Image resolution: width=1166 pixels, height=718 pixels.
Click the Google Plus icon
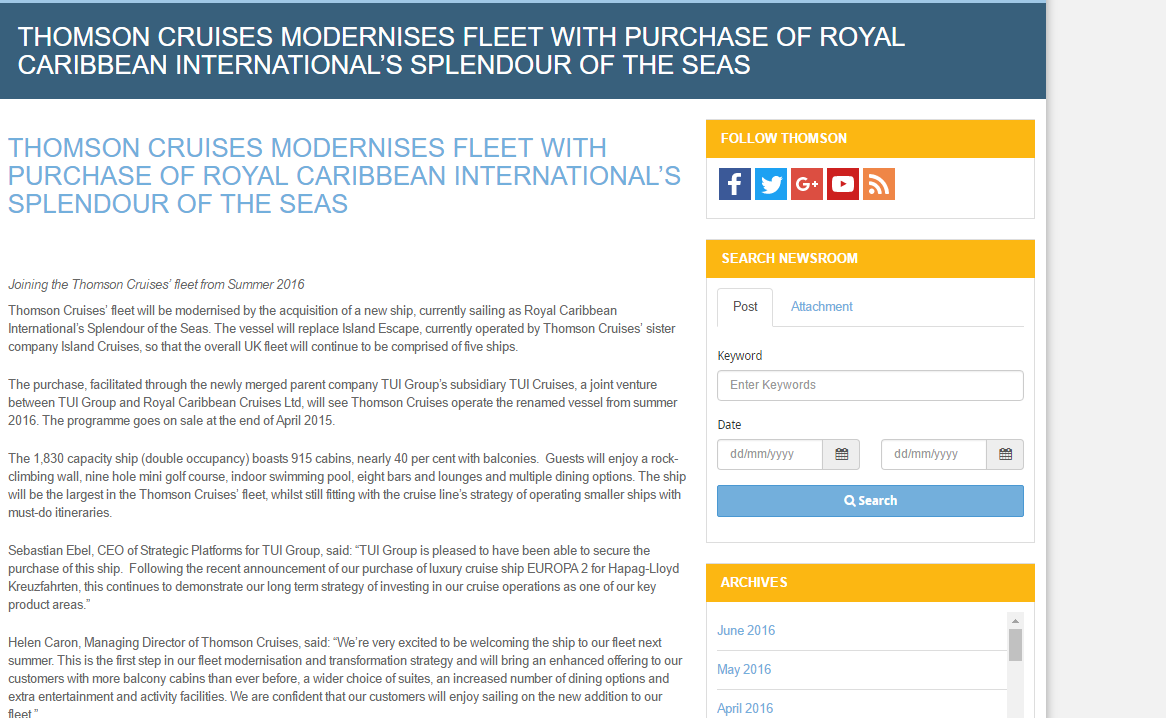tap(807, 184)
